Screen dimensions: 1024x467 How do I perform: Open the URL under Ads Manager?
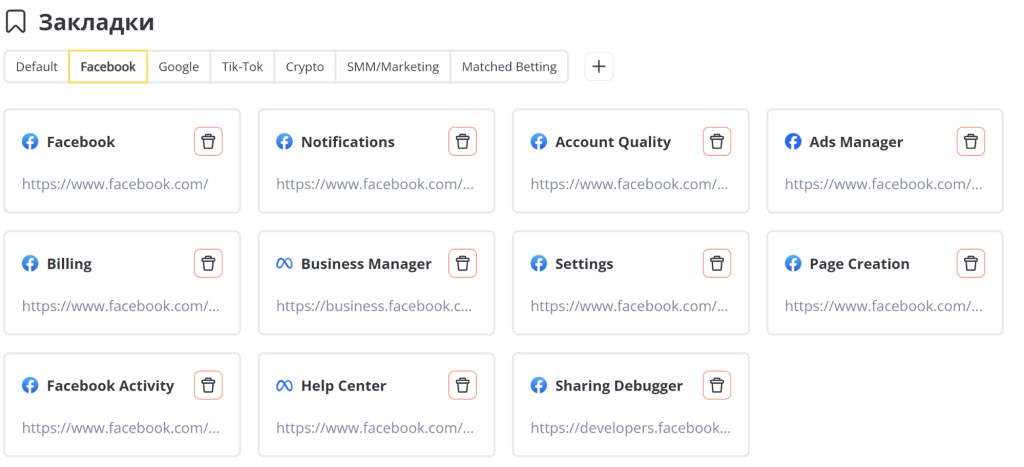pos(883,184)
